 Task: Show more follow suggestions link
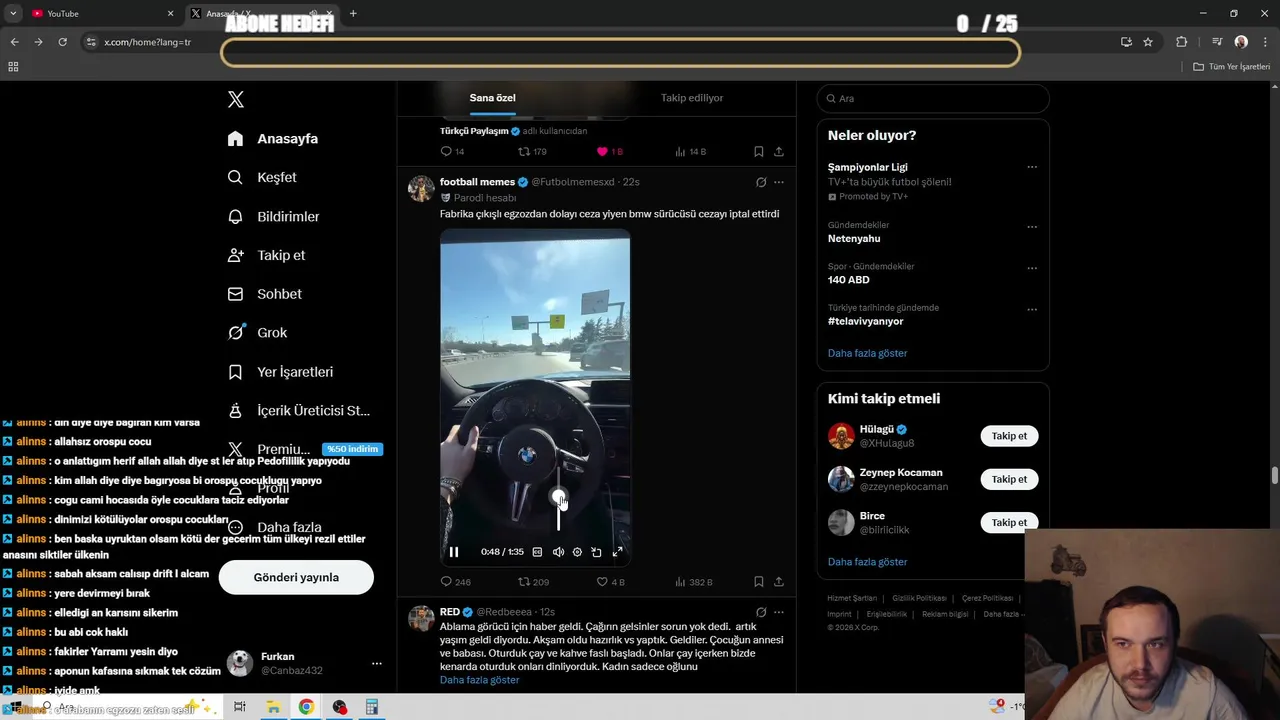click(x=867, y=562)
